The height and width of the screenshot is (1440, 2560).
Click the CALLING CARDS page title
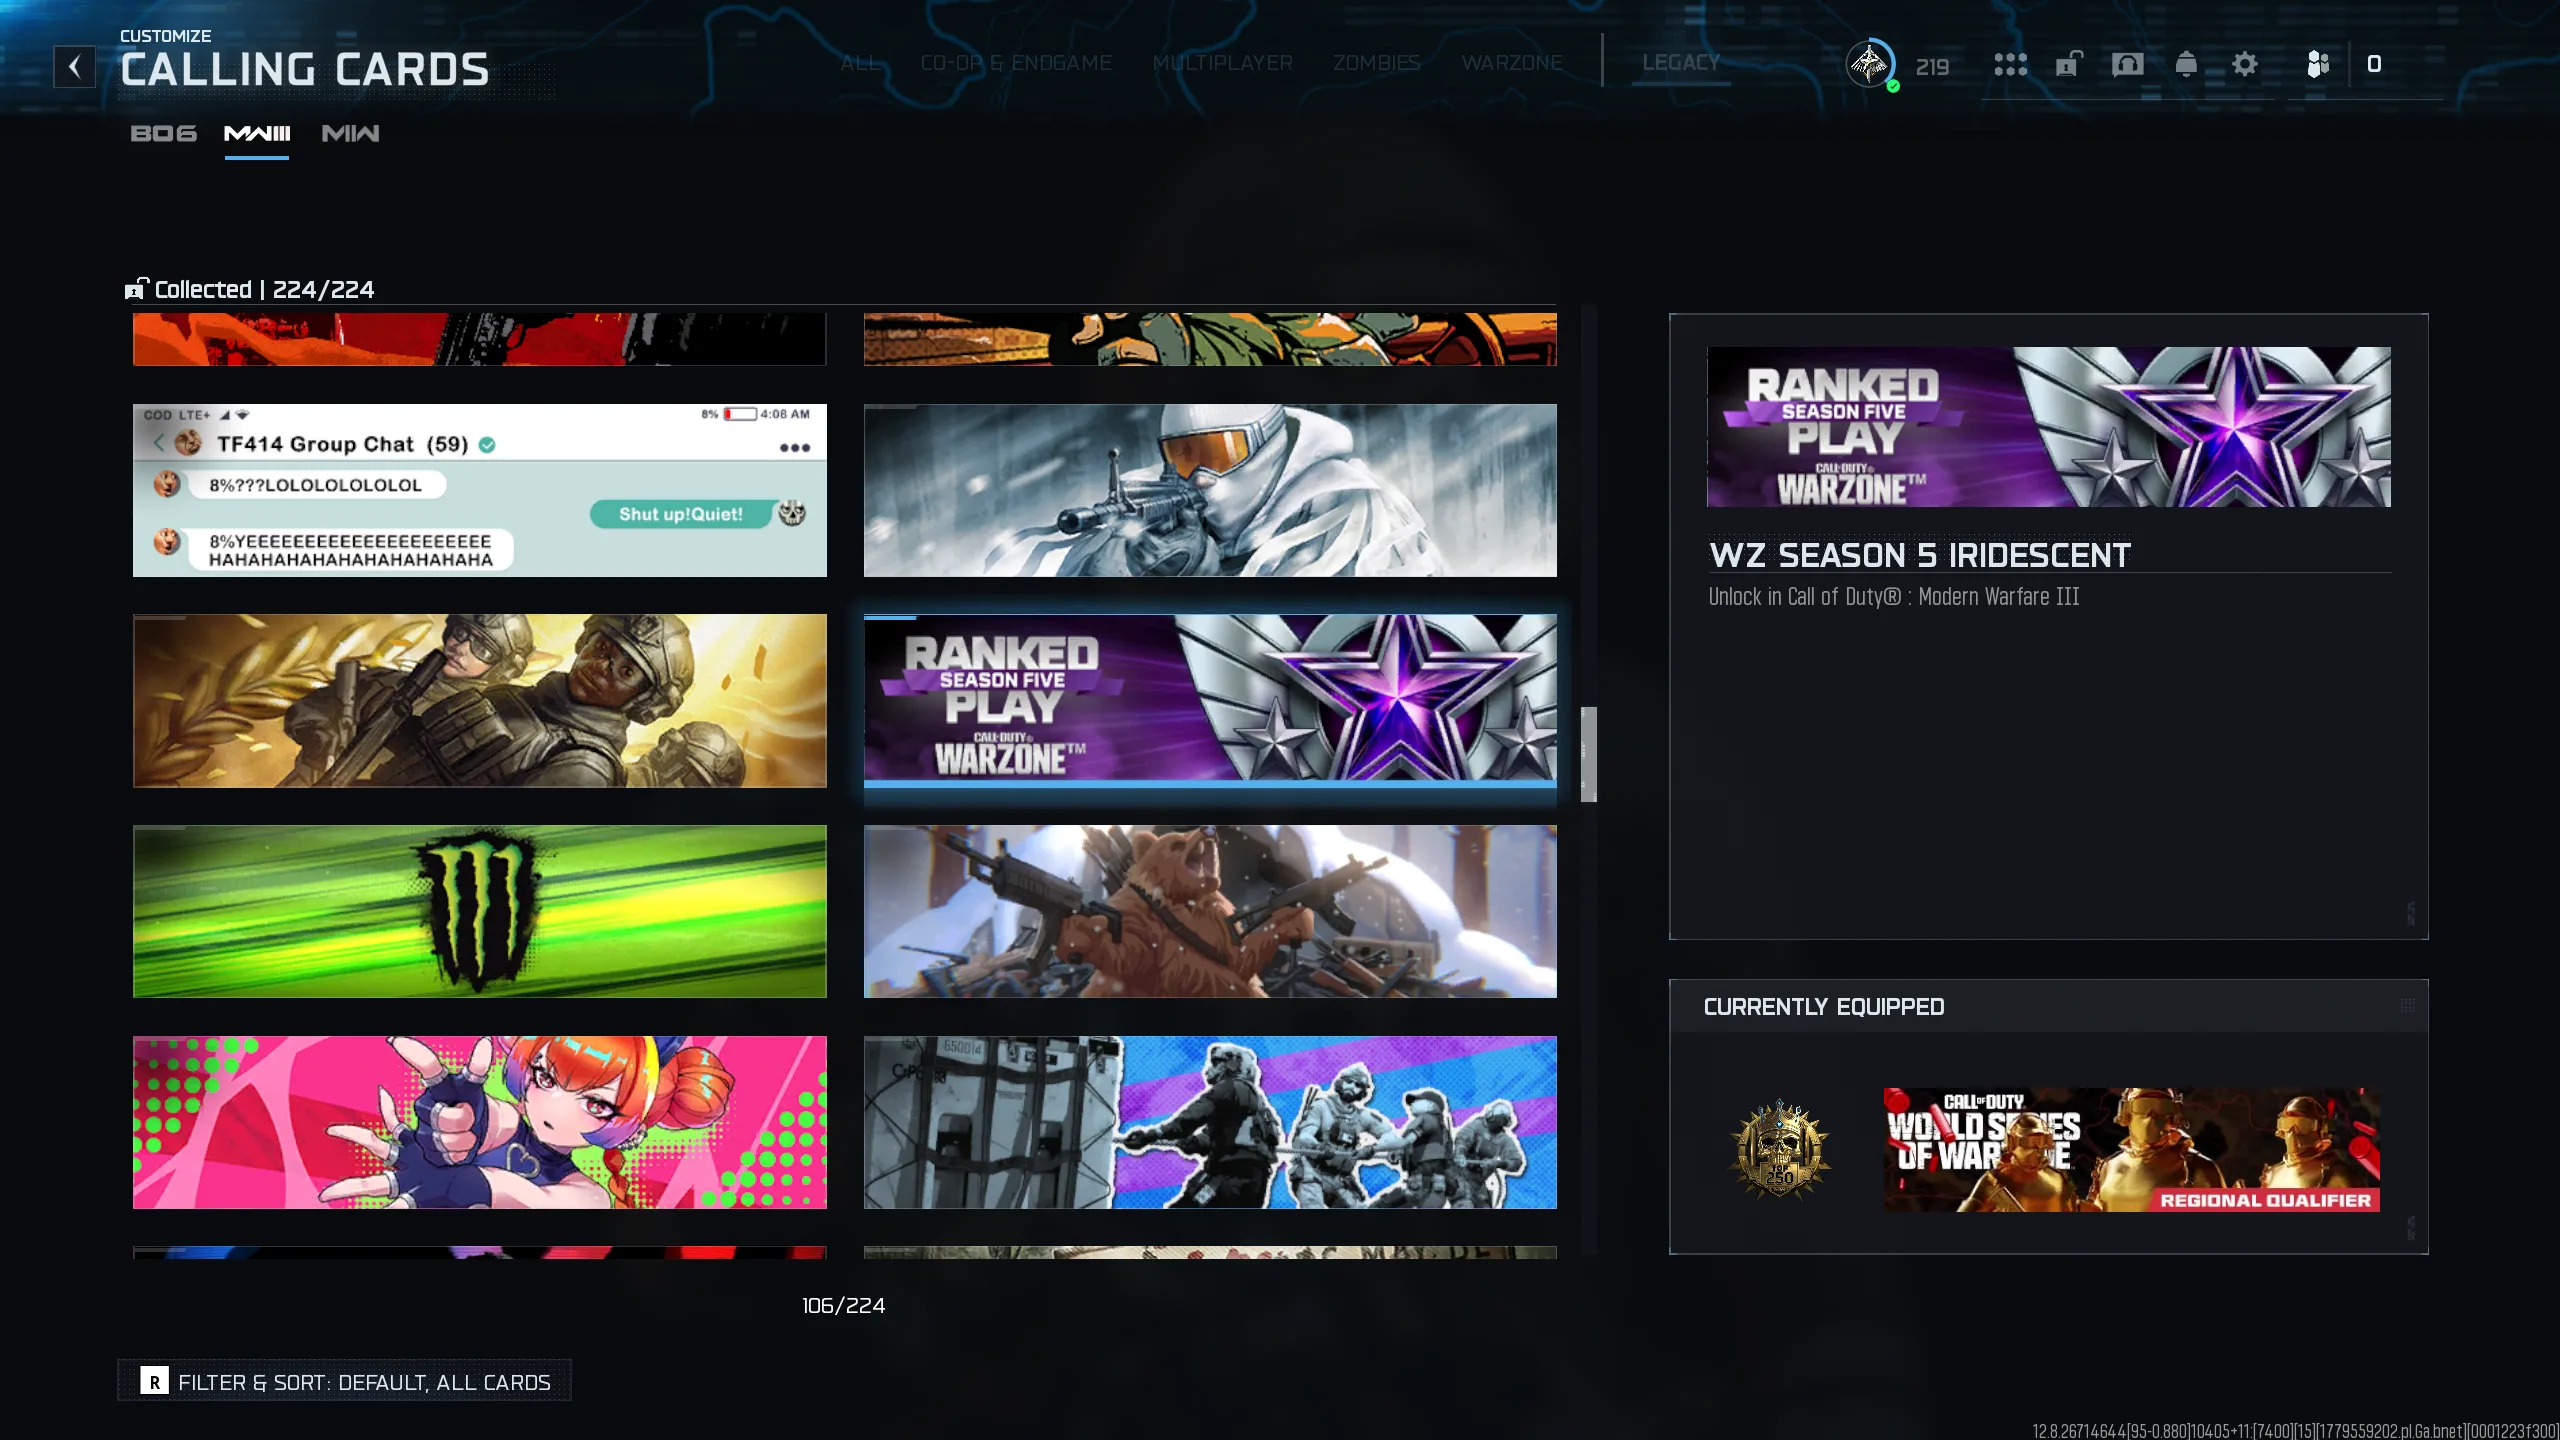[305, 70]
